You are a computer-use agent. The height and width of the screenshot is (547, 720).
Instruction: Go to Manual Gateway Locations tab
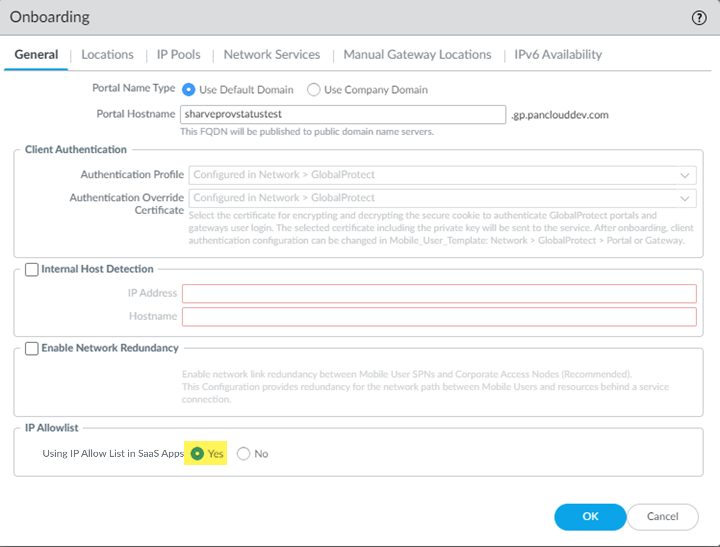(417, 55)
